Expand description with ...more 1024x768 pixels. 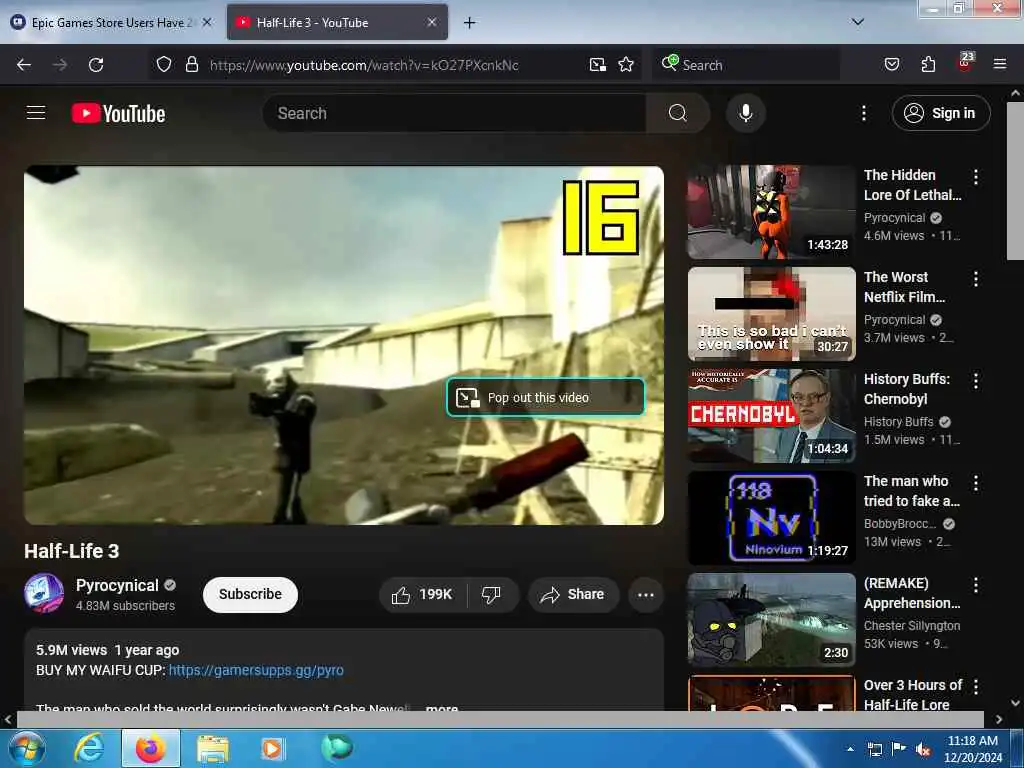[x=441, y=707]
